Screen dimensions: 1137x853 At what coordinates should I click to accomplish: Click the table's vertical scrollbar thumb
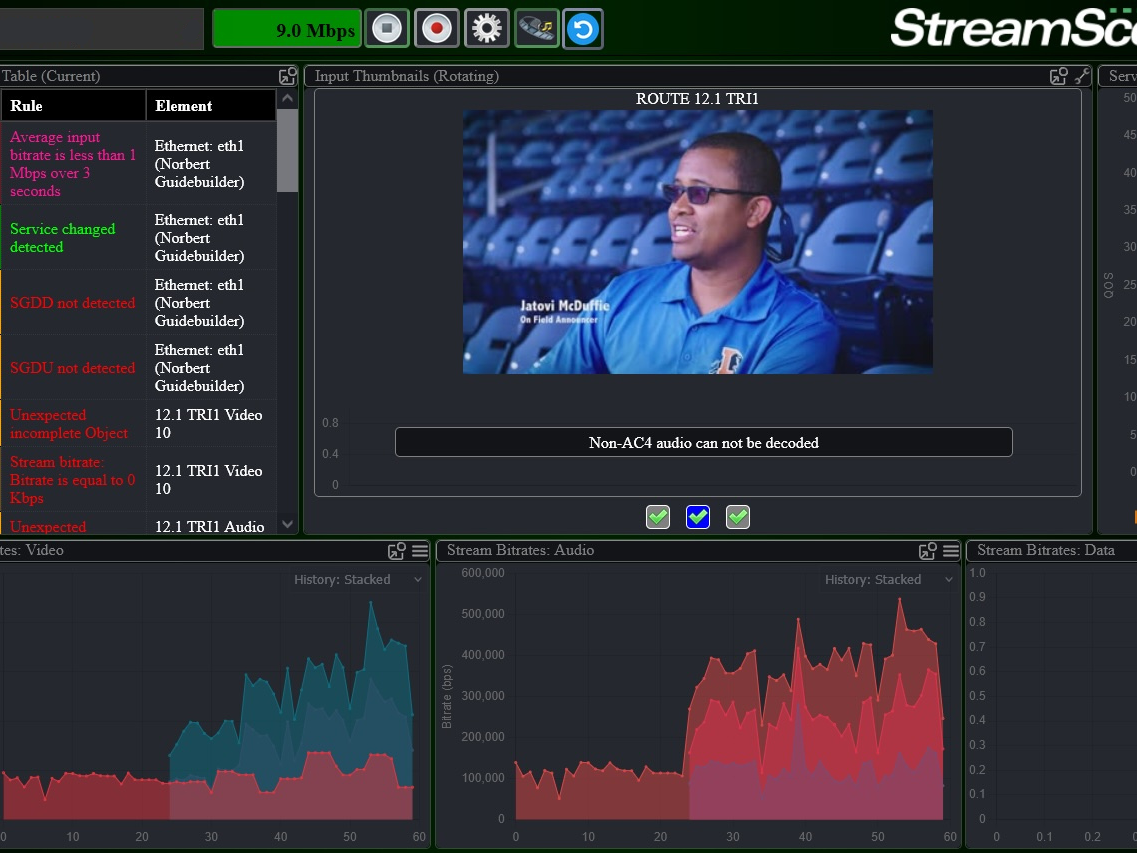coord(287,150)
